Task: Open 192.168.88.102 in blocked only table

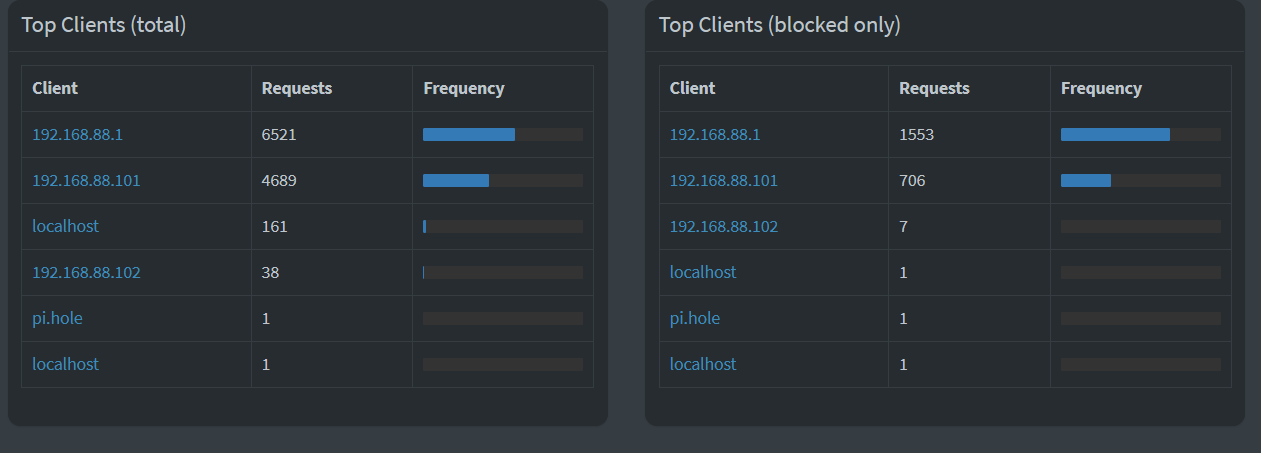Action: 724,226
